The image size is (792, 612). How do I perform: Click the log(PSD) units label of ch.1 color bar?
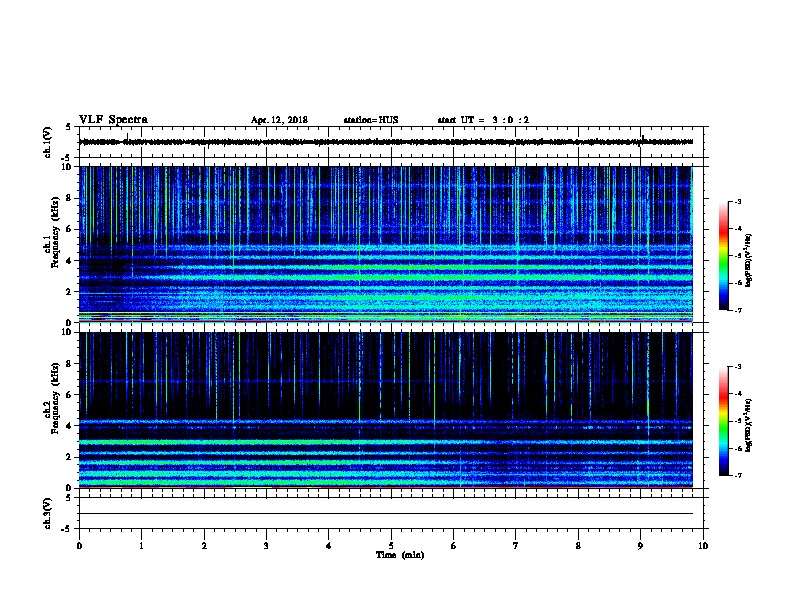coord(748,260)
